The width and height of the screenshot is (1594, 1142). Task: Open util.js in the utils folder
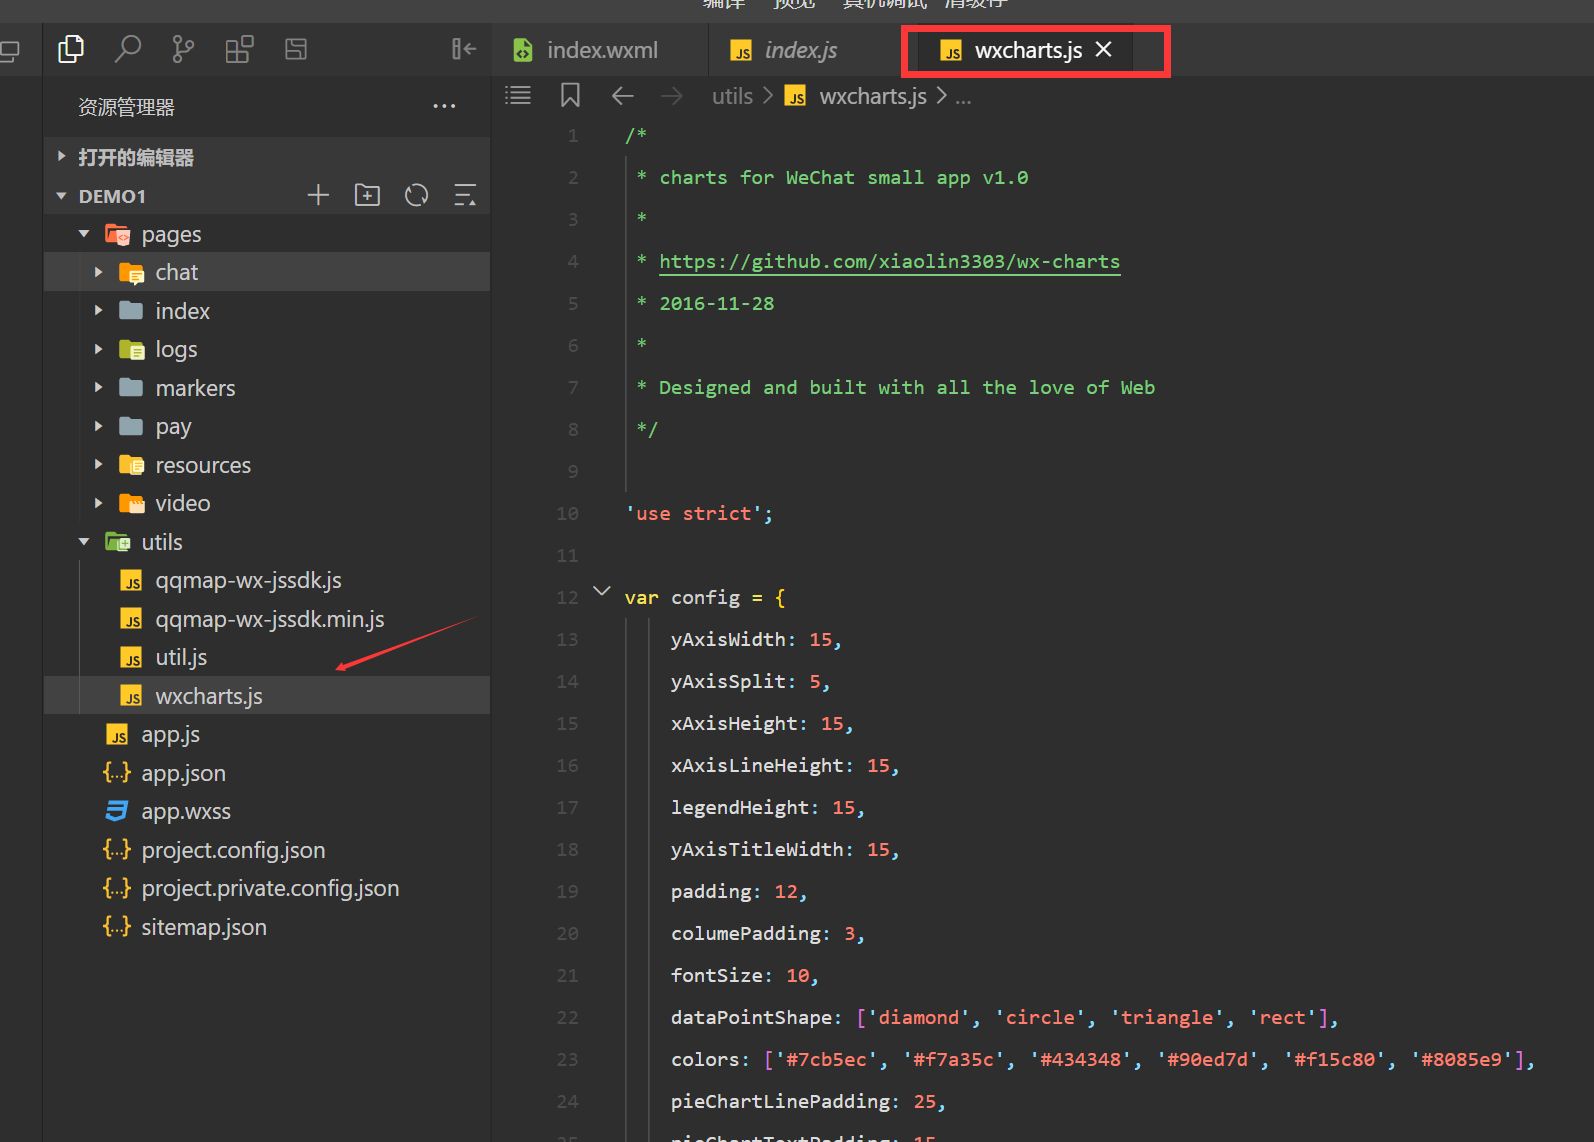pos(267,657)
